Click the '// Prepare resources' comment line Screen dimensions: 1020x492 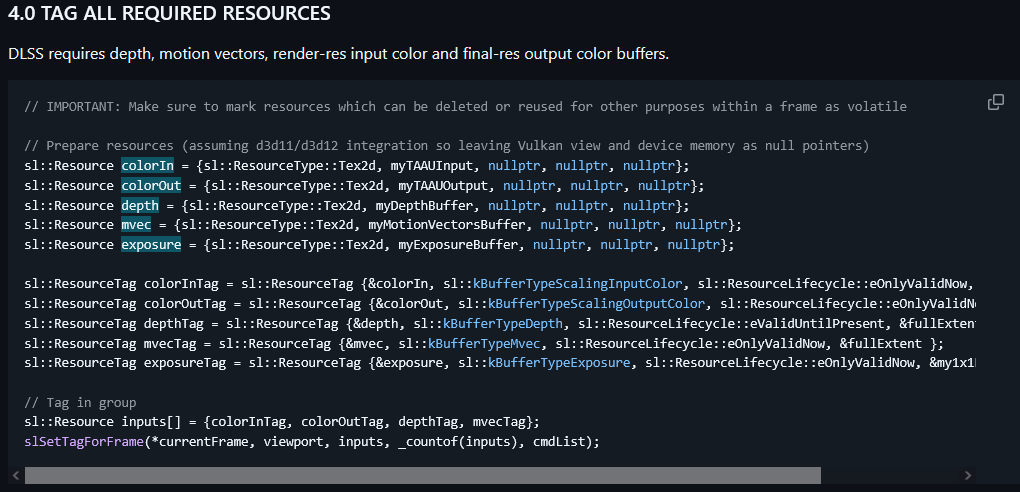click(x=446, y=146)
